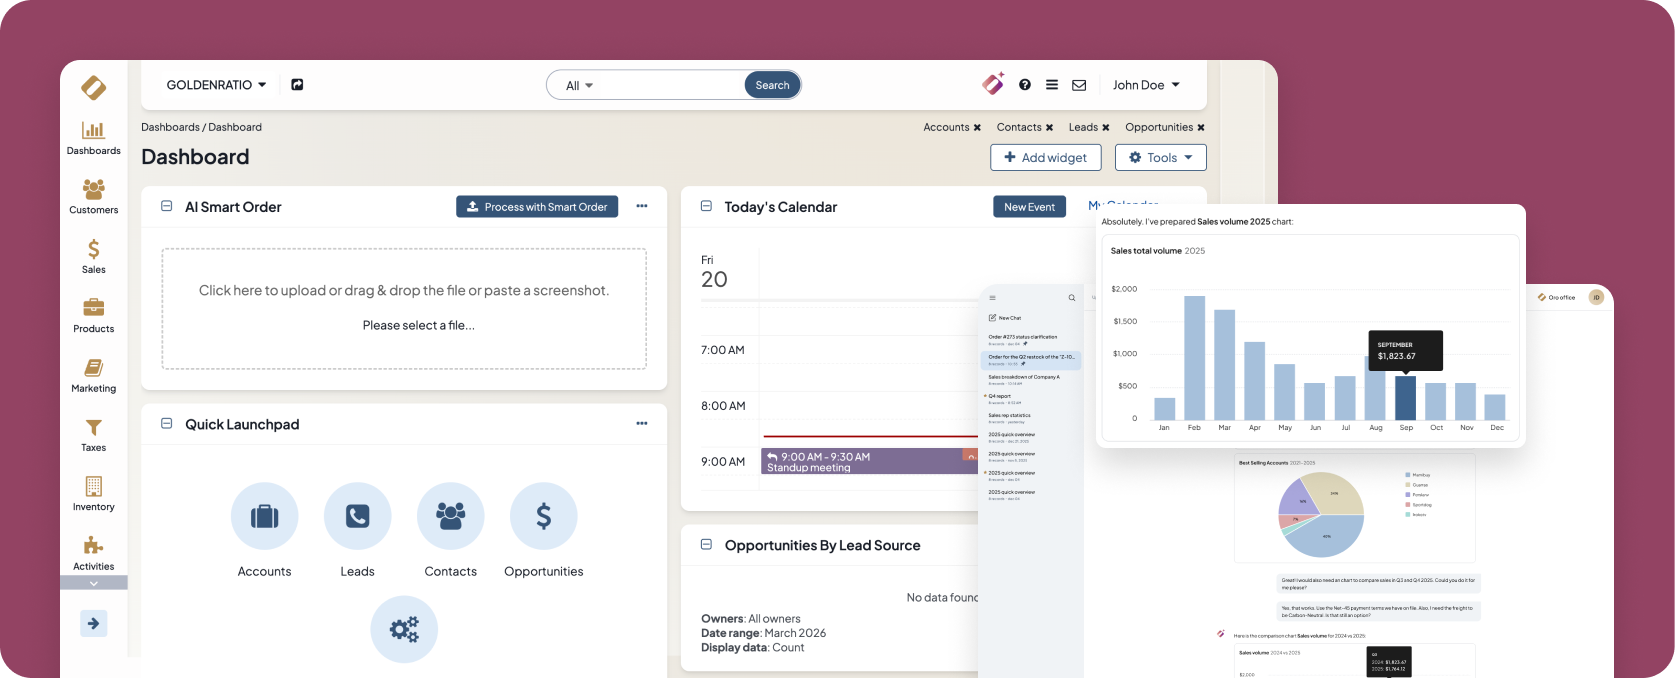
Task: Click the help question mark icon
Action: (x=1025, y=85)
